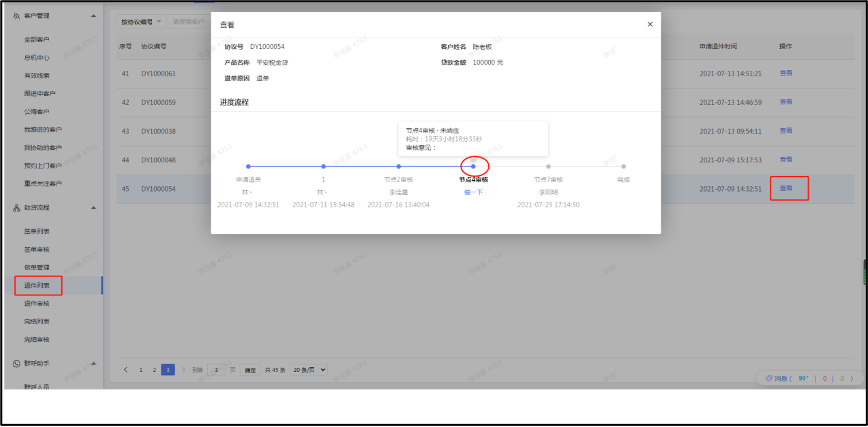Viewport: 868px width, 427px height.
Task: Open 重点关注客户 in the sidebar
Action: point(43,183)
